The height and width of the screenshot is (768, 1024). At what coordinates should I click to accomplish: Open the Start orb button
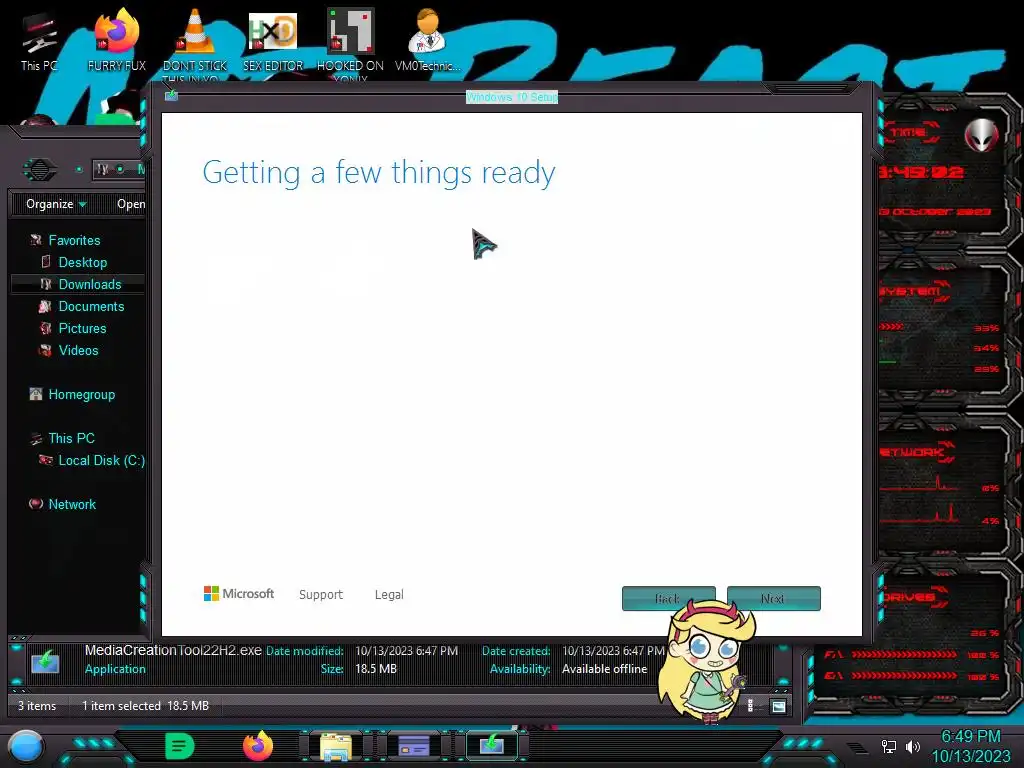click(x=25, y=746)
